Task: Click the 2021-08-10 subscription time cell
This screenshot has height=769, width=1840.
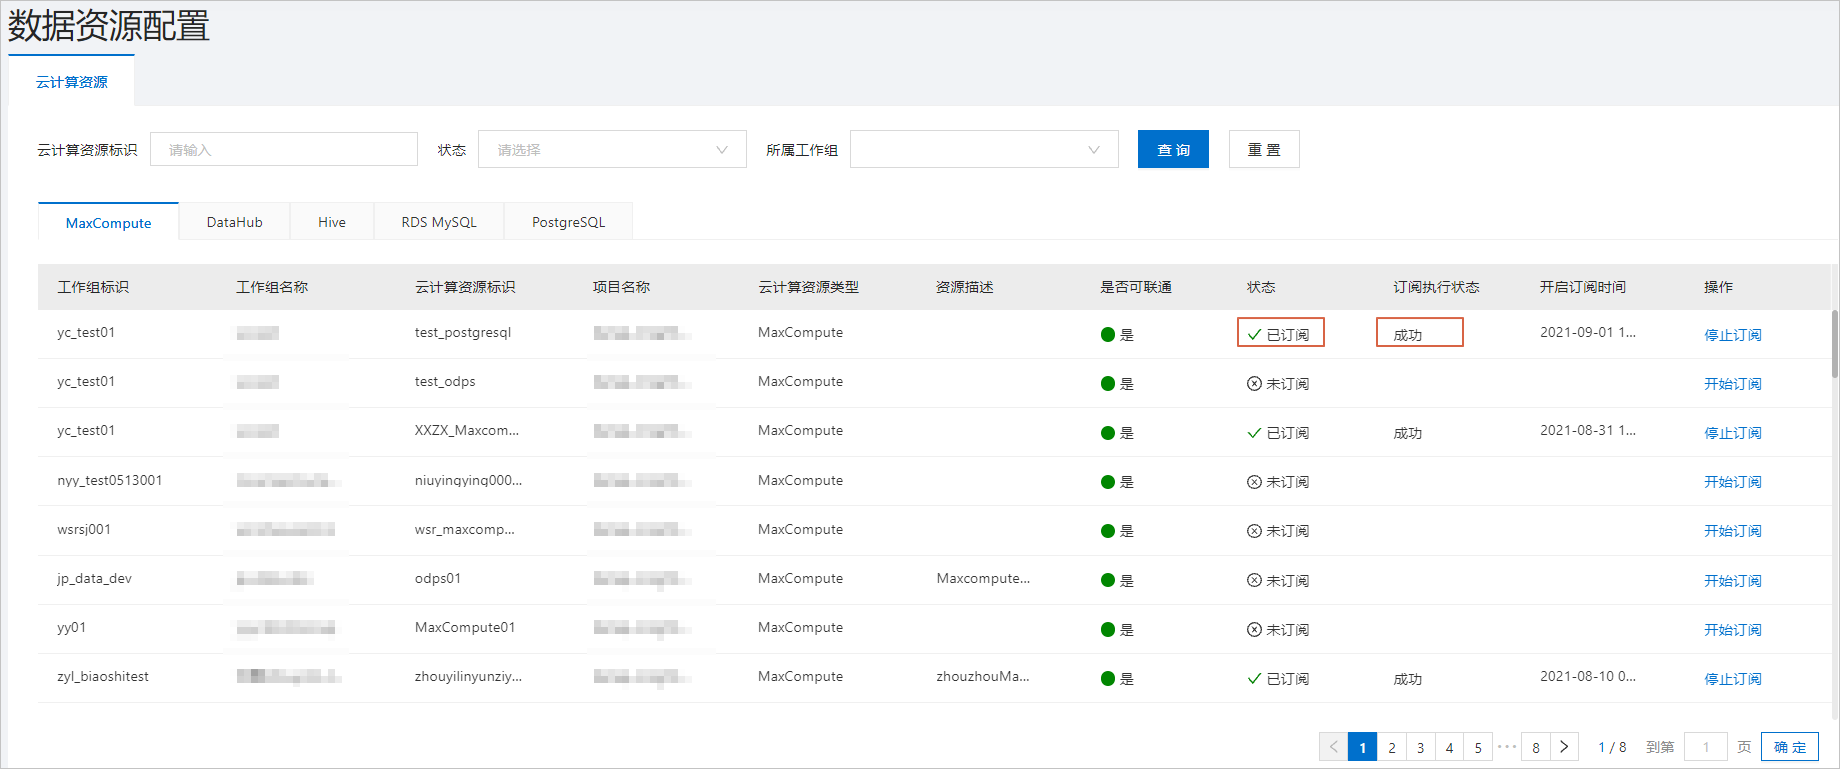Action: point(1588,677)
